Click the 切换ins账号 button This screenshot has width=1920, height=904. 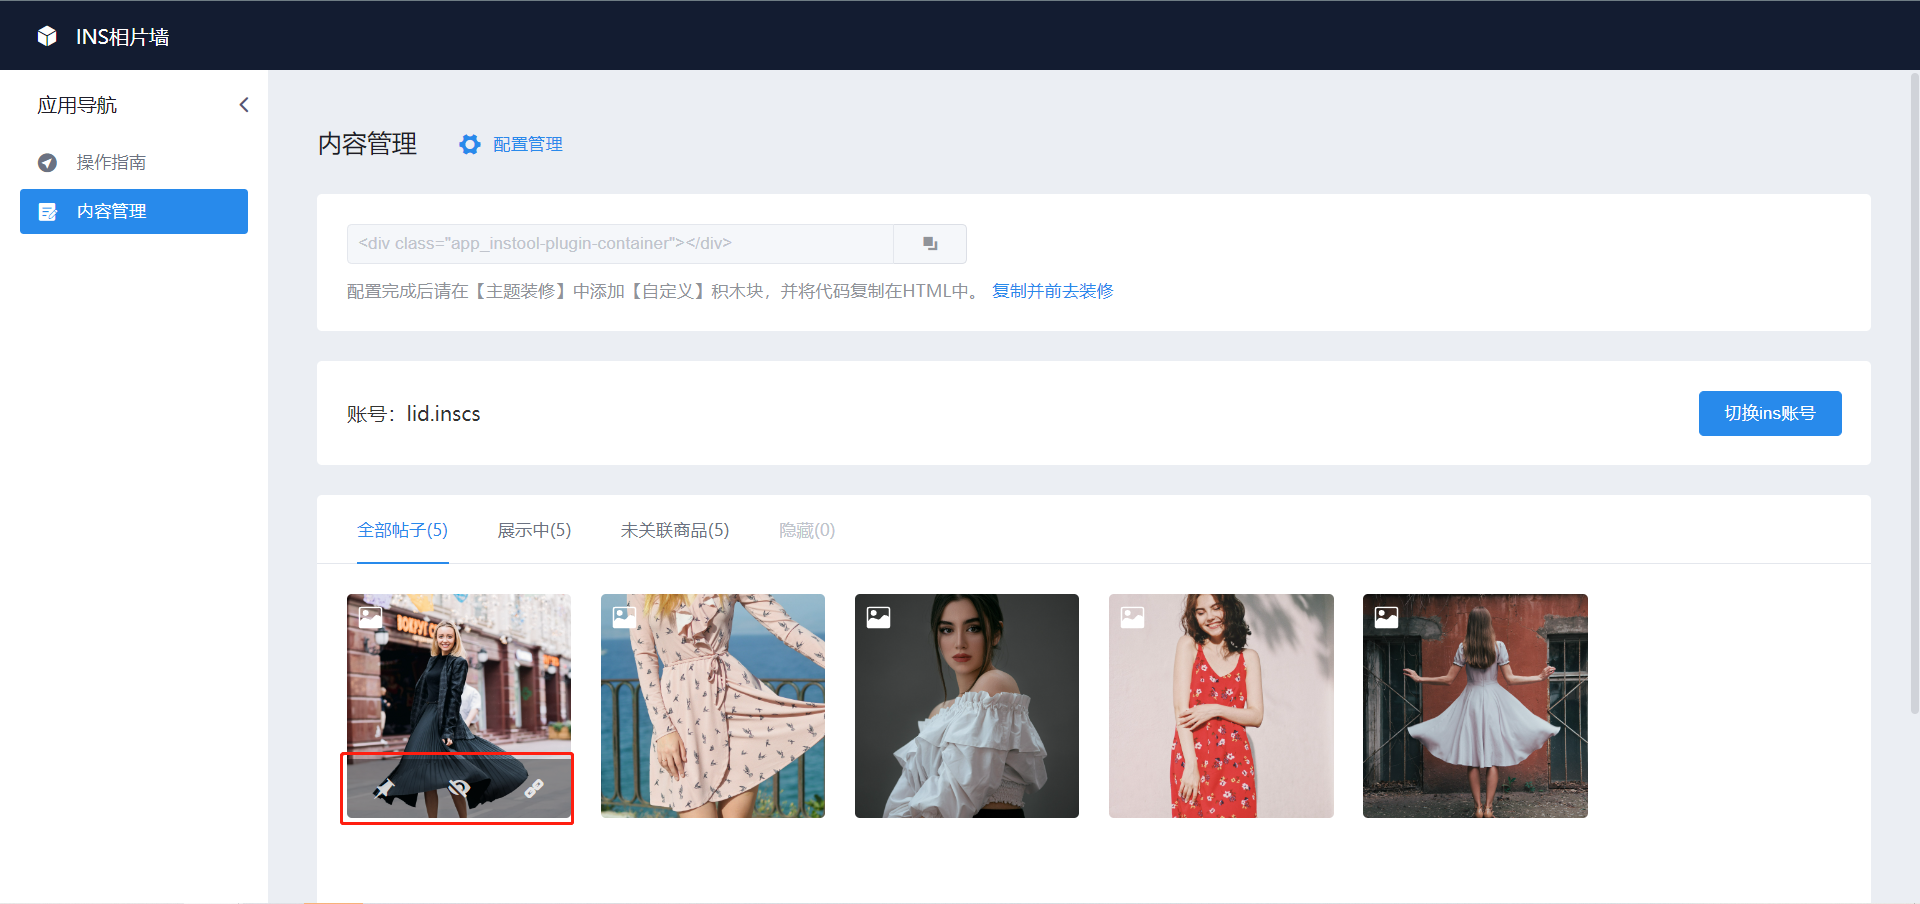1770,413
